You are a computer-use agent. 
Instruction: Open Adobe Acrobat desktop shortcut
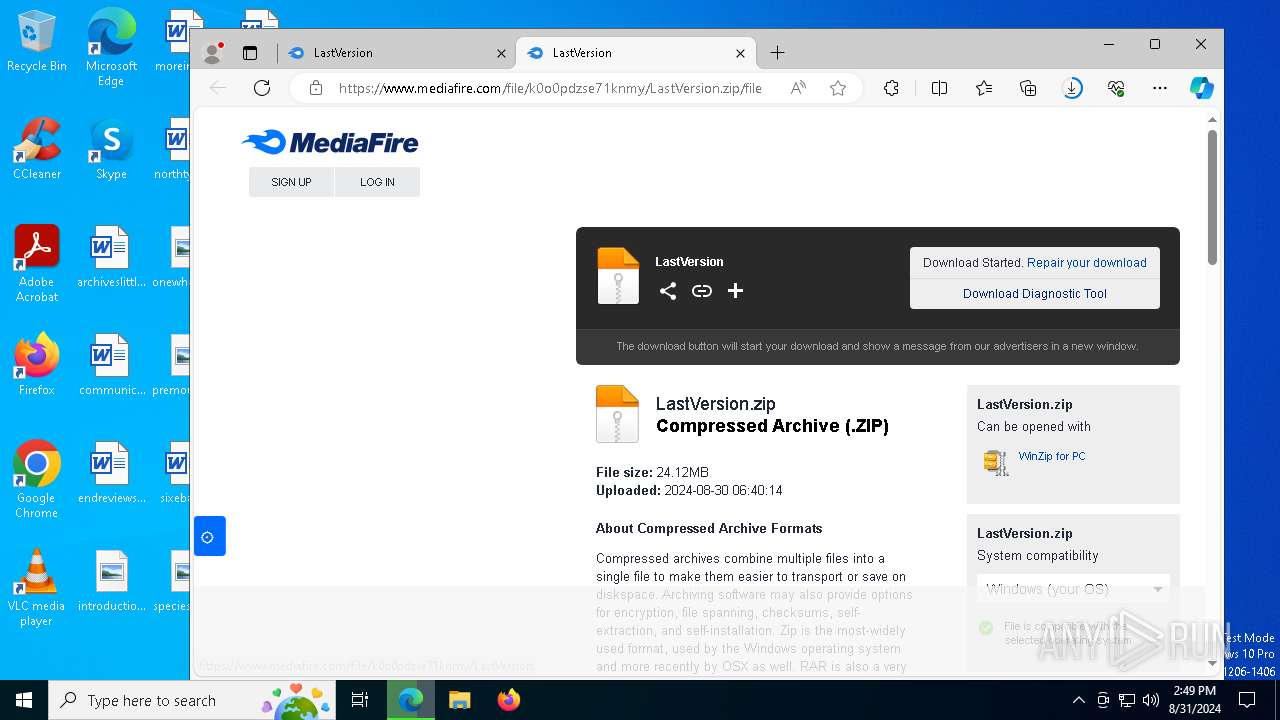37,264
